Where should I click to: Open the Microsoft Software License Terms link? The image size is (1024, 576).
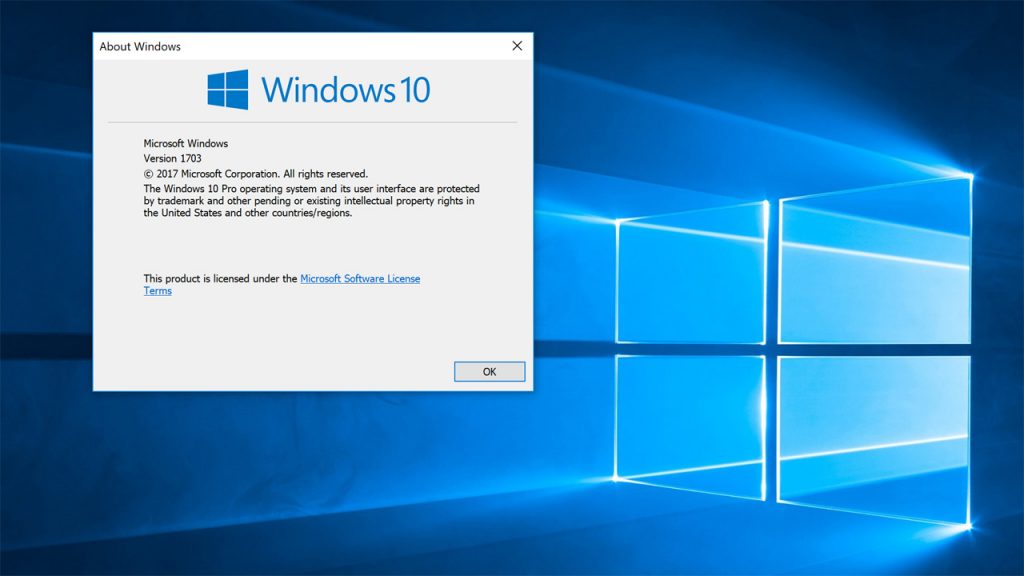360,279
